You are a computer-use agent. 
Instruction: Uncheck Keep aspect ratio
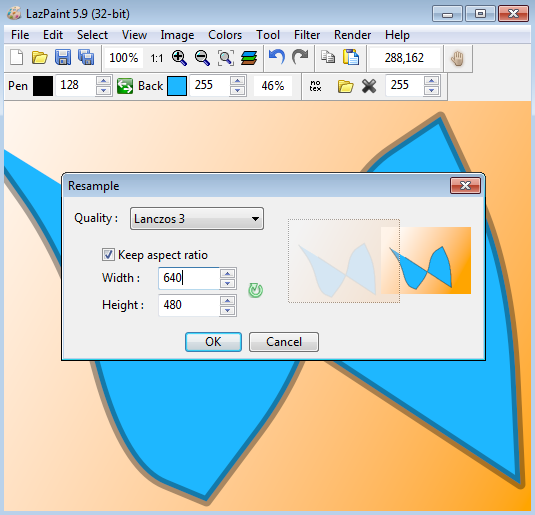[108, 255]
